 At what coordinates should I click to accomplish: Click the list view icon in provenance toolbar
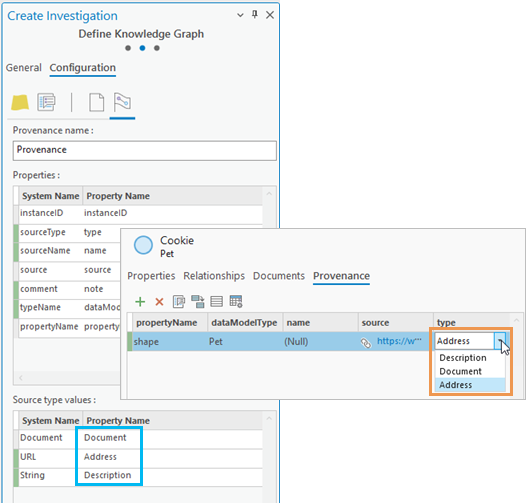coord(216,301)
